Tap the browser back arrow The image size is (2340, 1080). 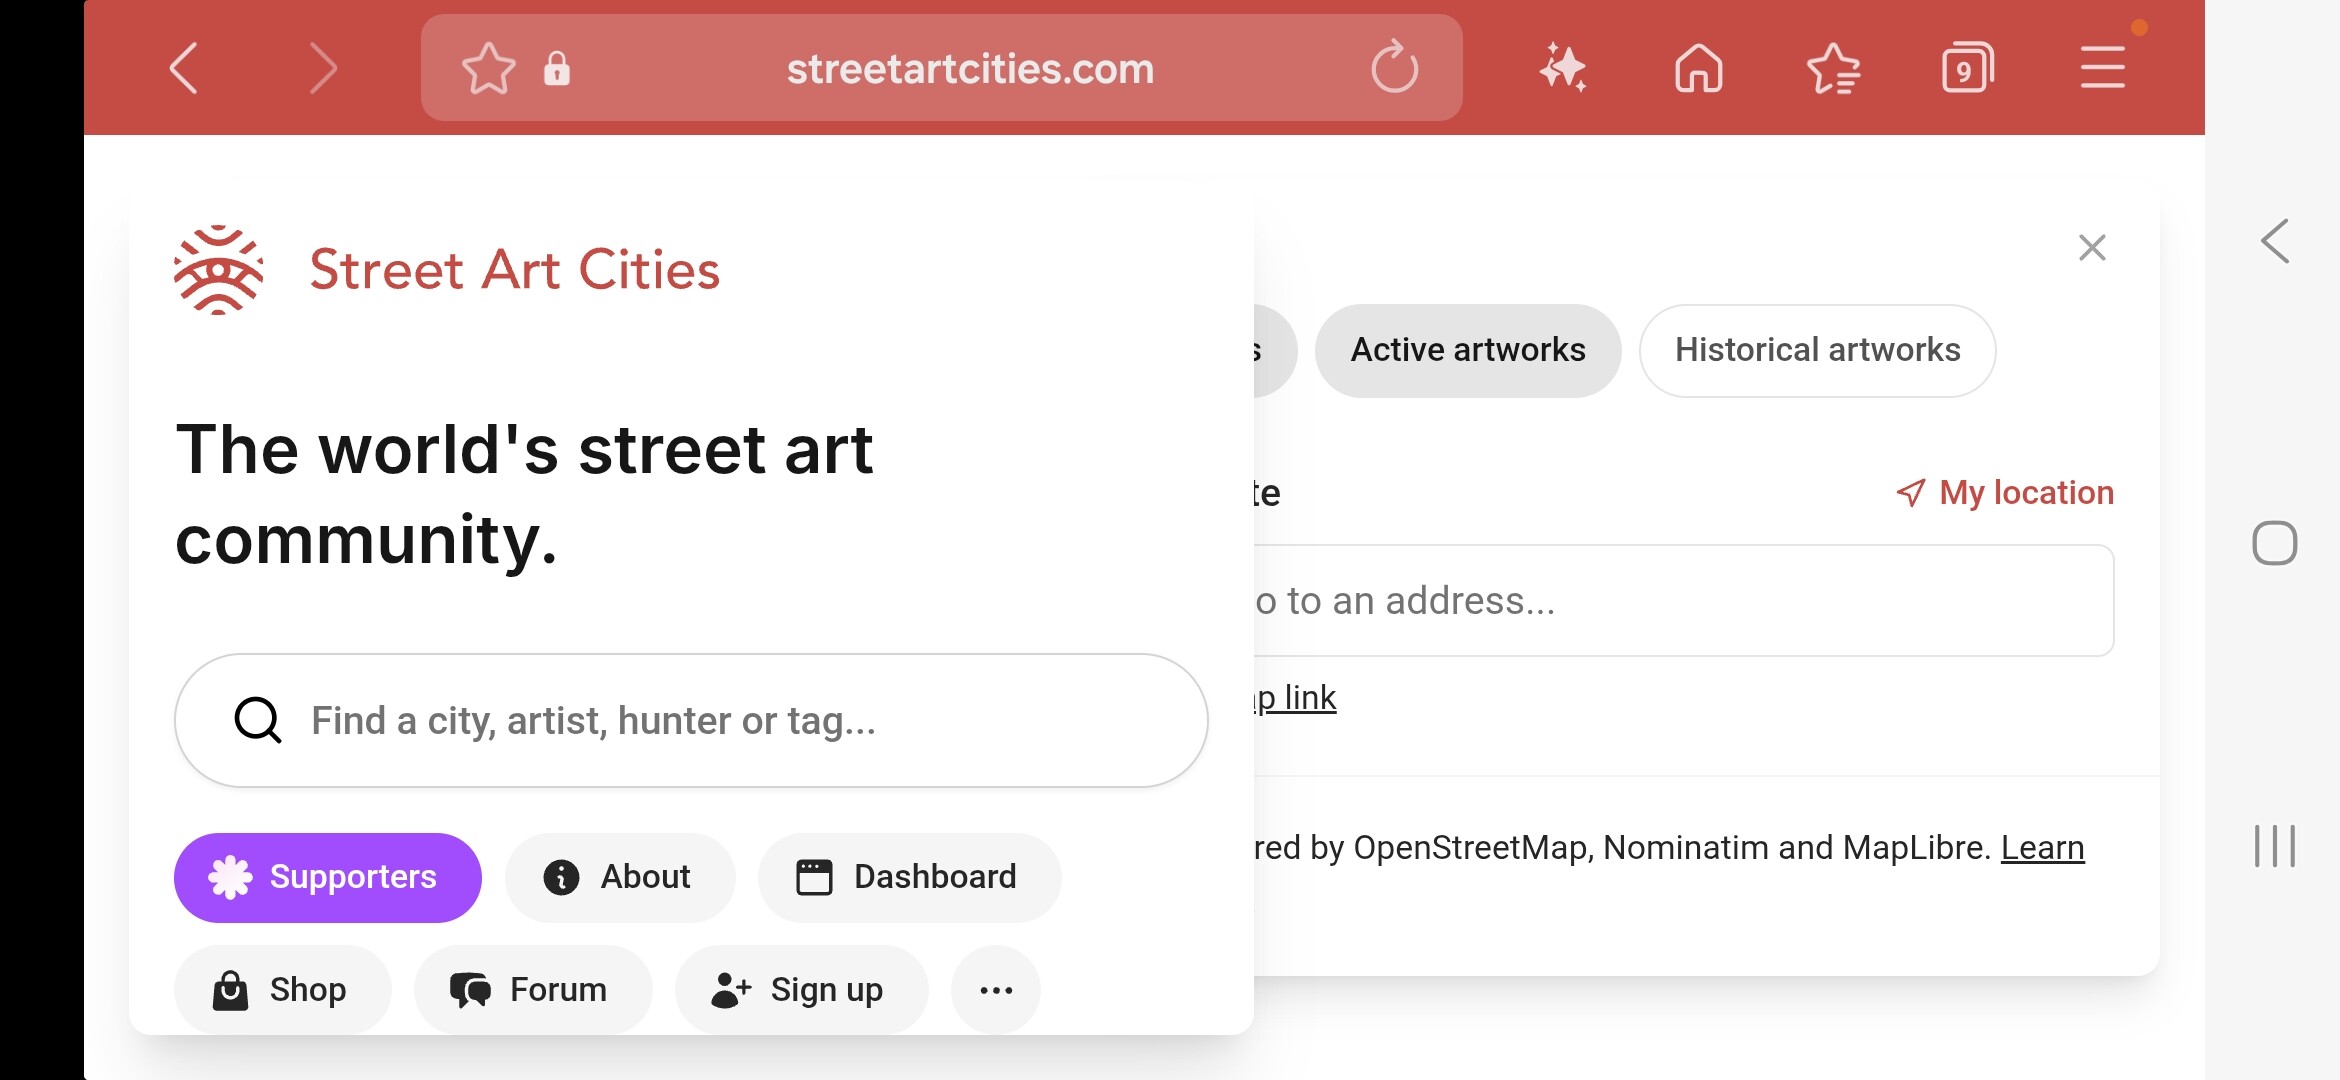(x=184, y=68)
